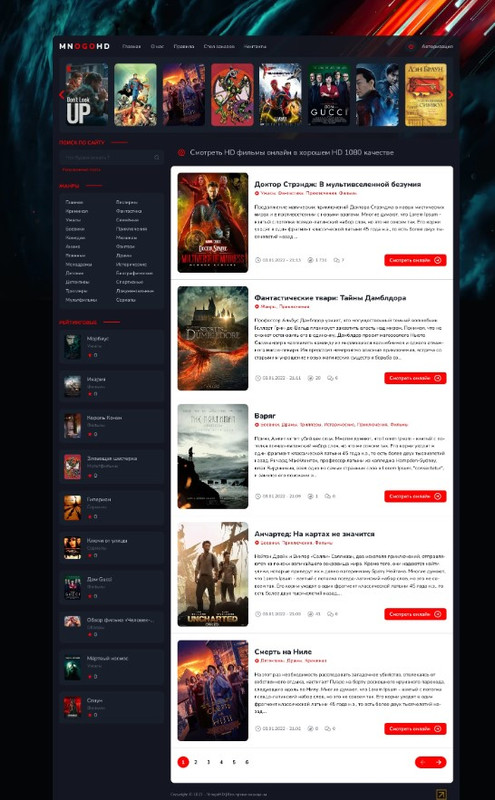Screen dimensions: 495x800
Task: Open the Мультфильмы genre link
Action: click(x=81, y=300)
